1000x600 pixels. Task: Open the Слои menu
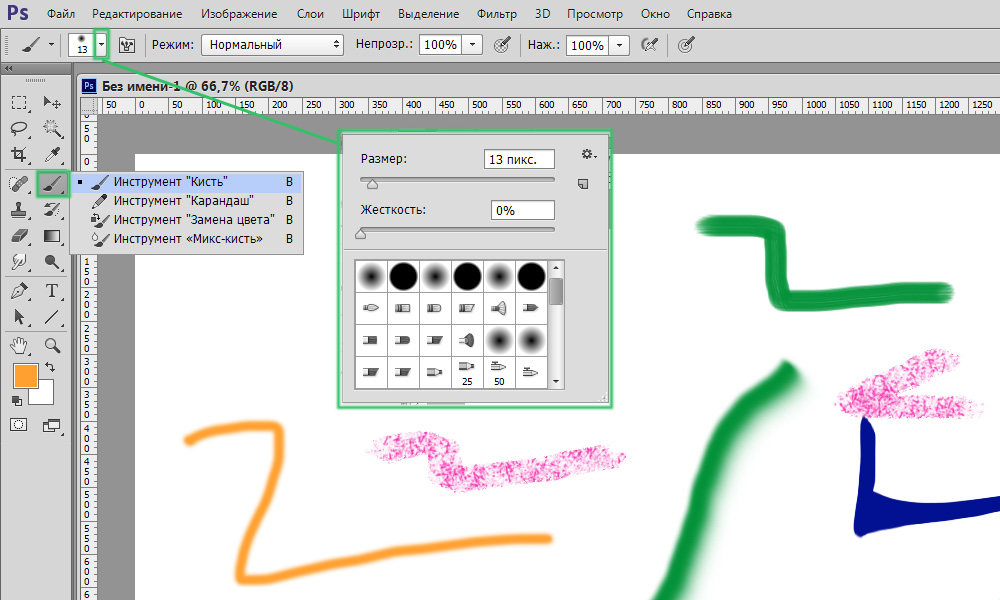click(310, 13)
